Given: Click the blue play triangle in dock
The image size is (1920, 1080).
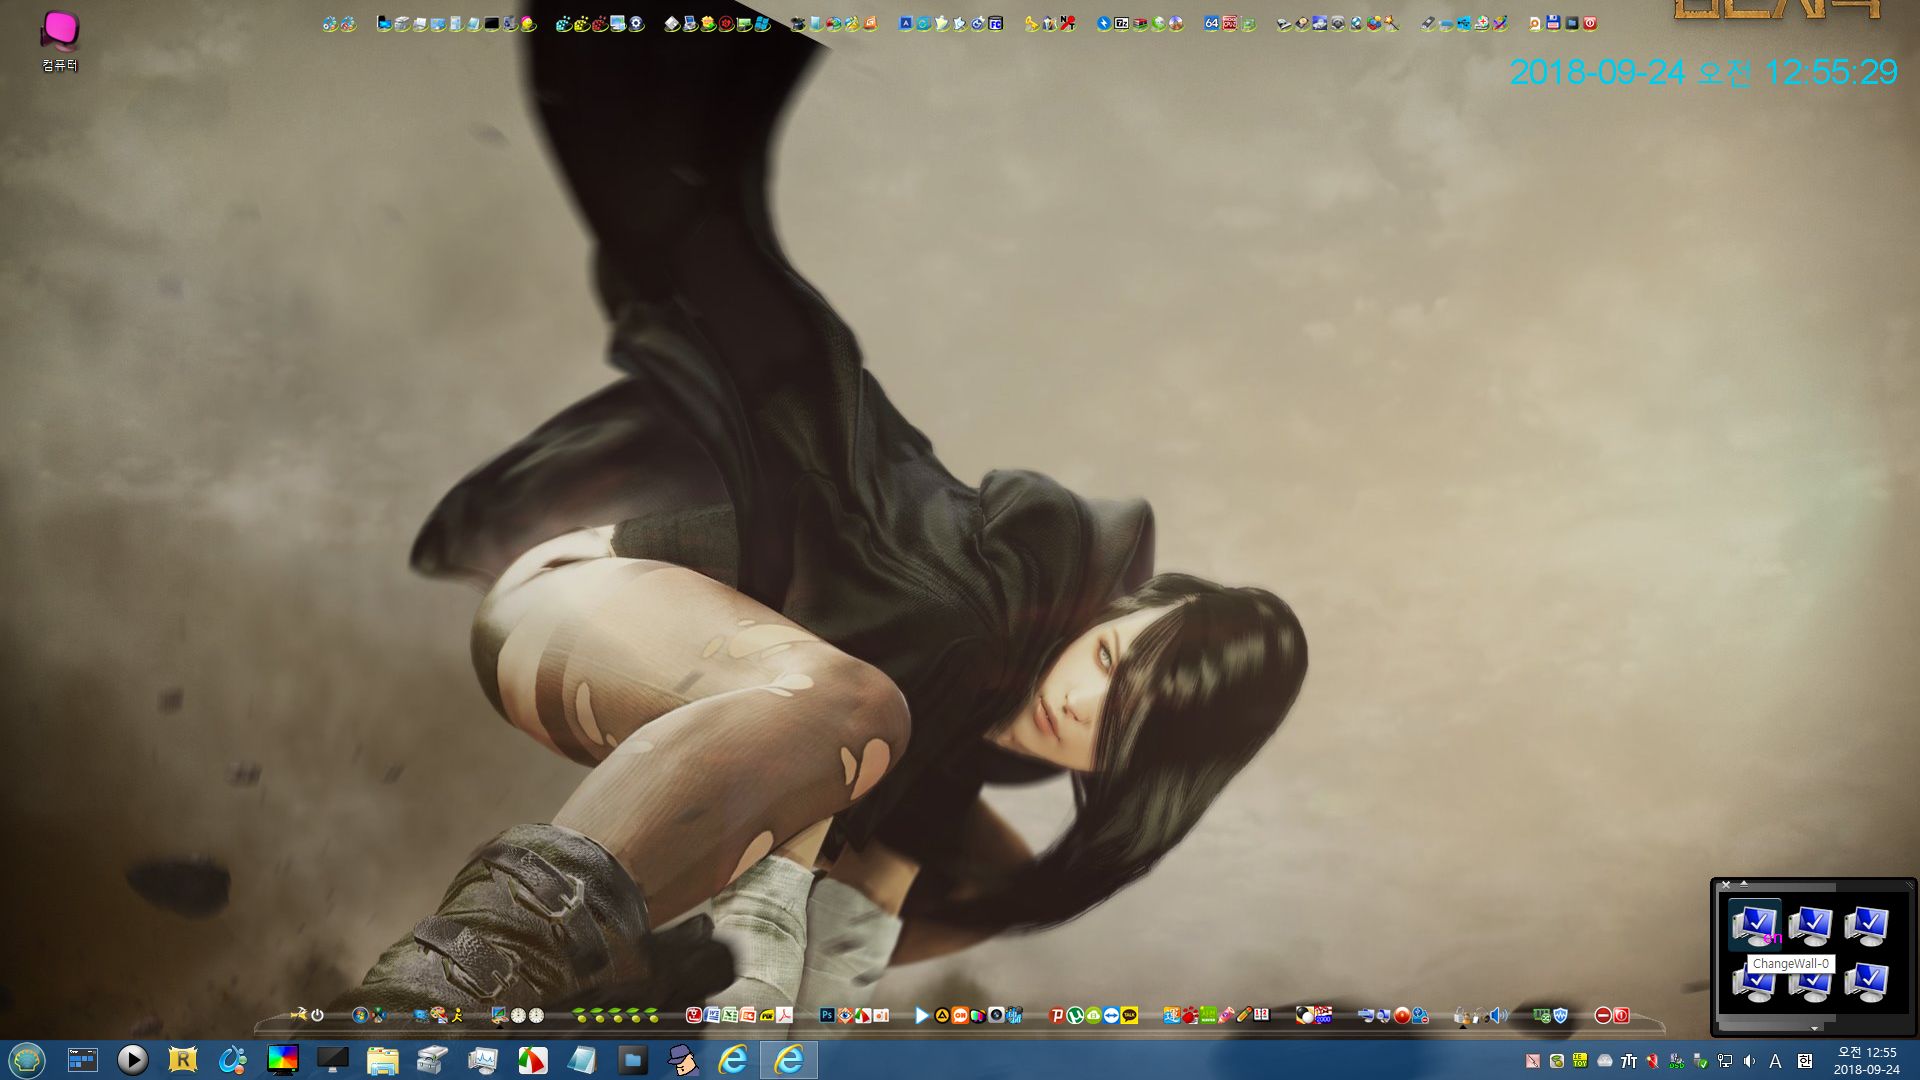Looking at the screenshot, I should (x=922, y=1015).
